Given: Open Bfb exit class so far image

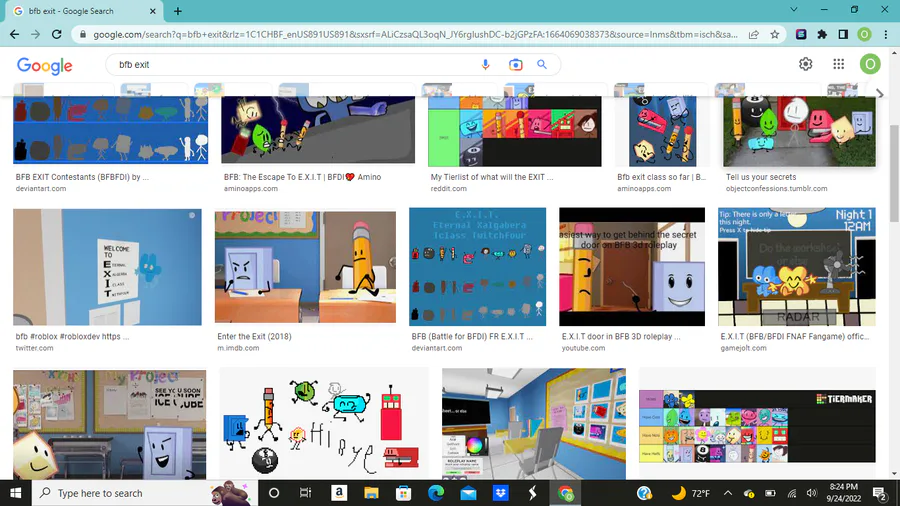Looking at the screenshot, I should tap(662, 131).
